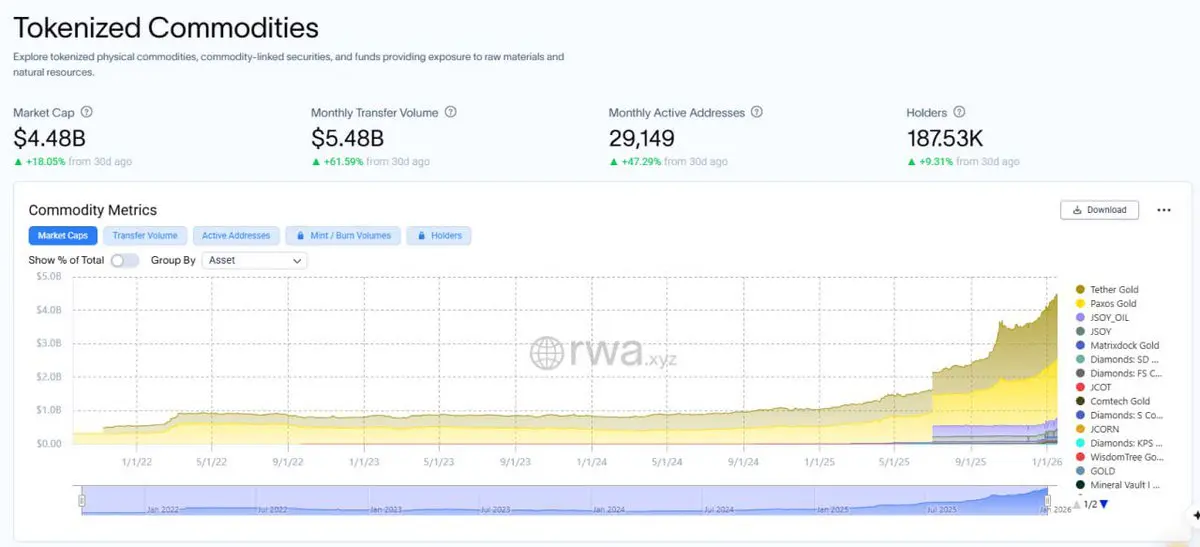Click the Diamonds: S Co... legend entry
The width and height of the screenshot is (1200, 547).
point(1118,416)
